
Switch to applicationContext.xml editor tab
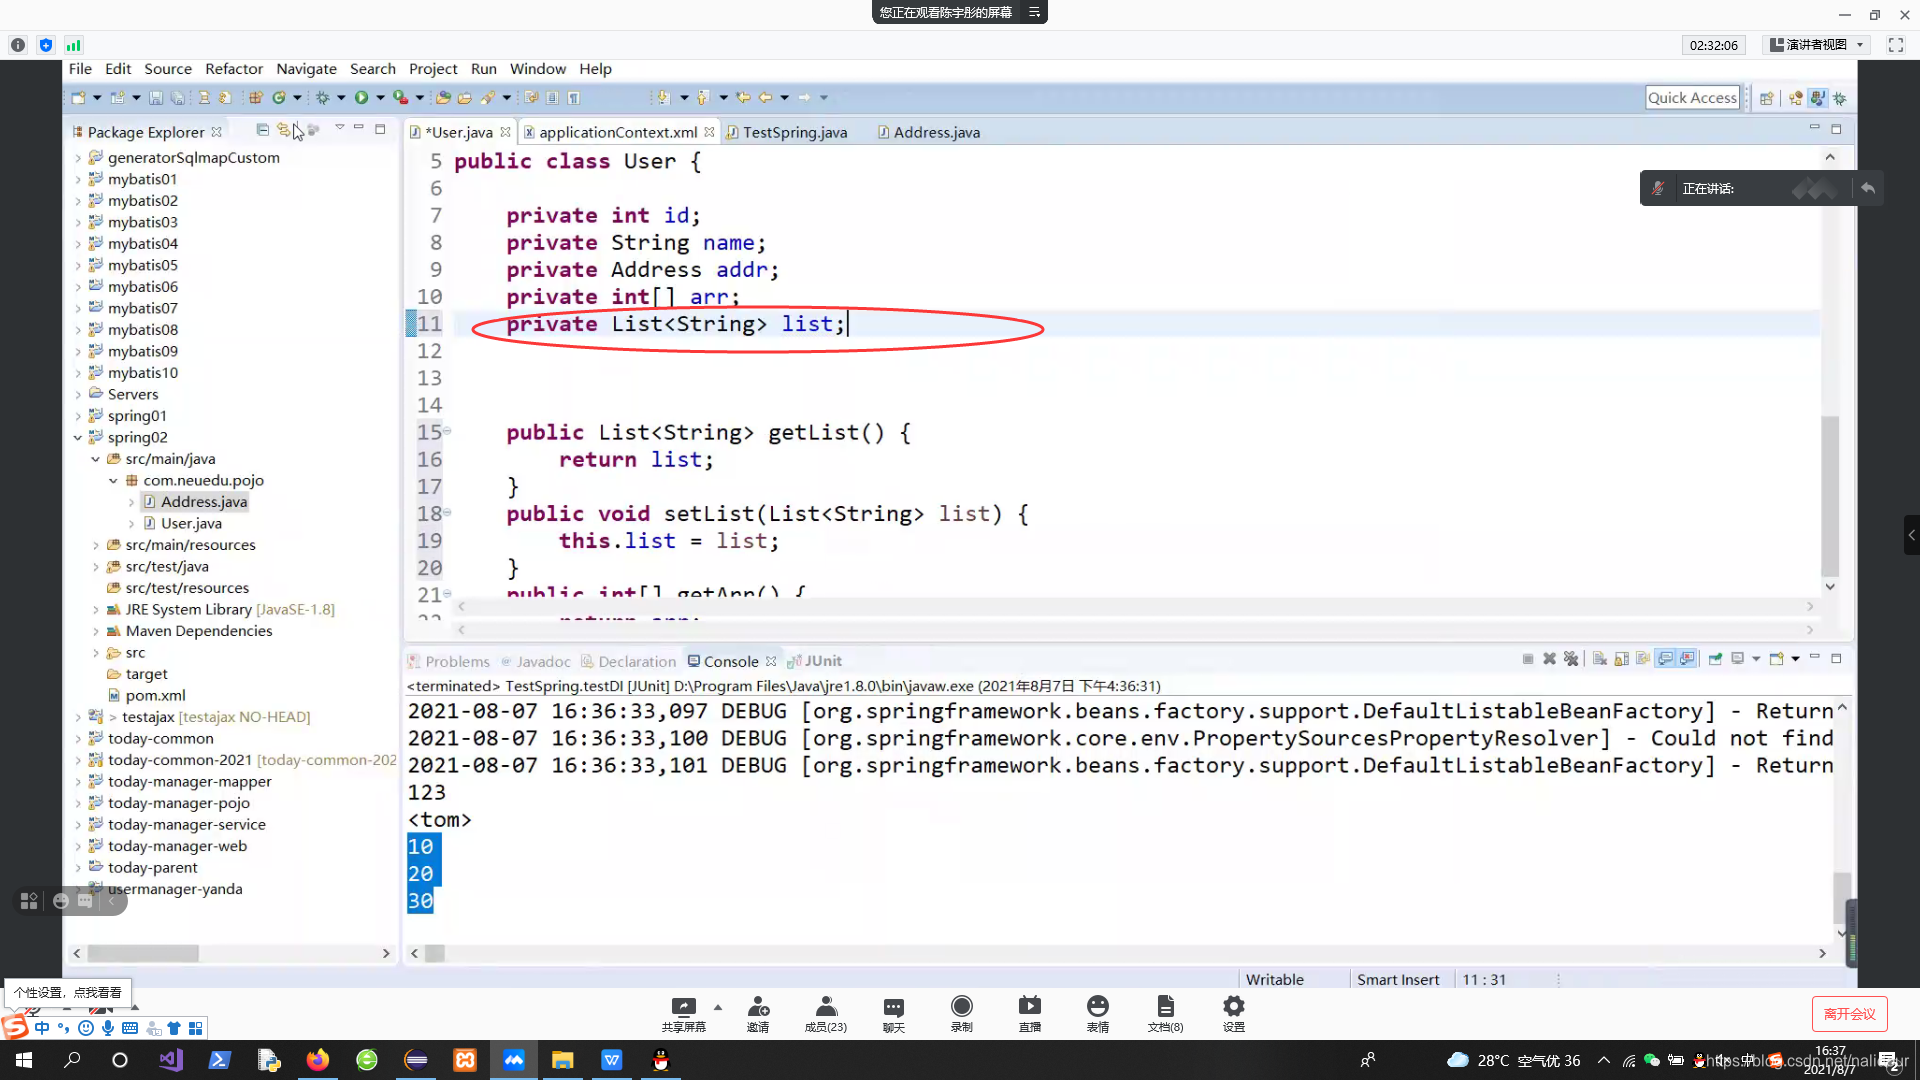(617, 132)
